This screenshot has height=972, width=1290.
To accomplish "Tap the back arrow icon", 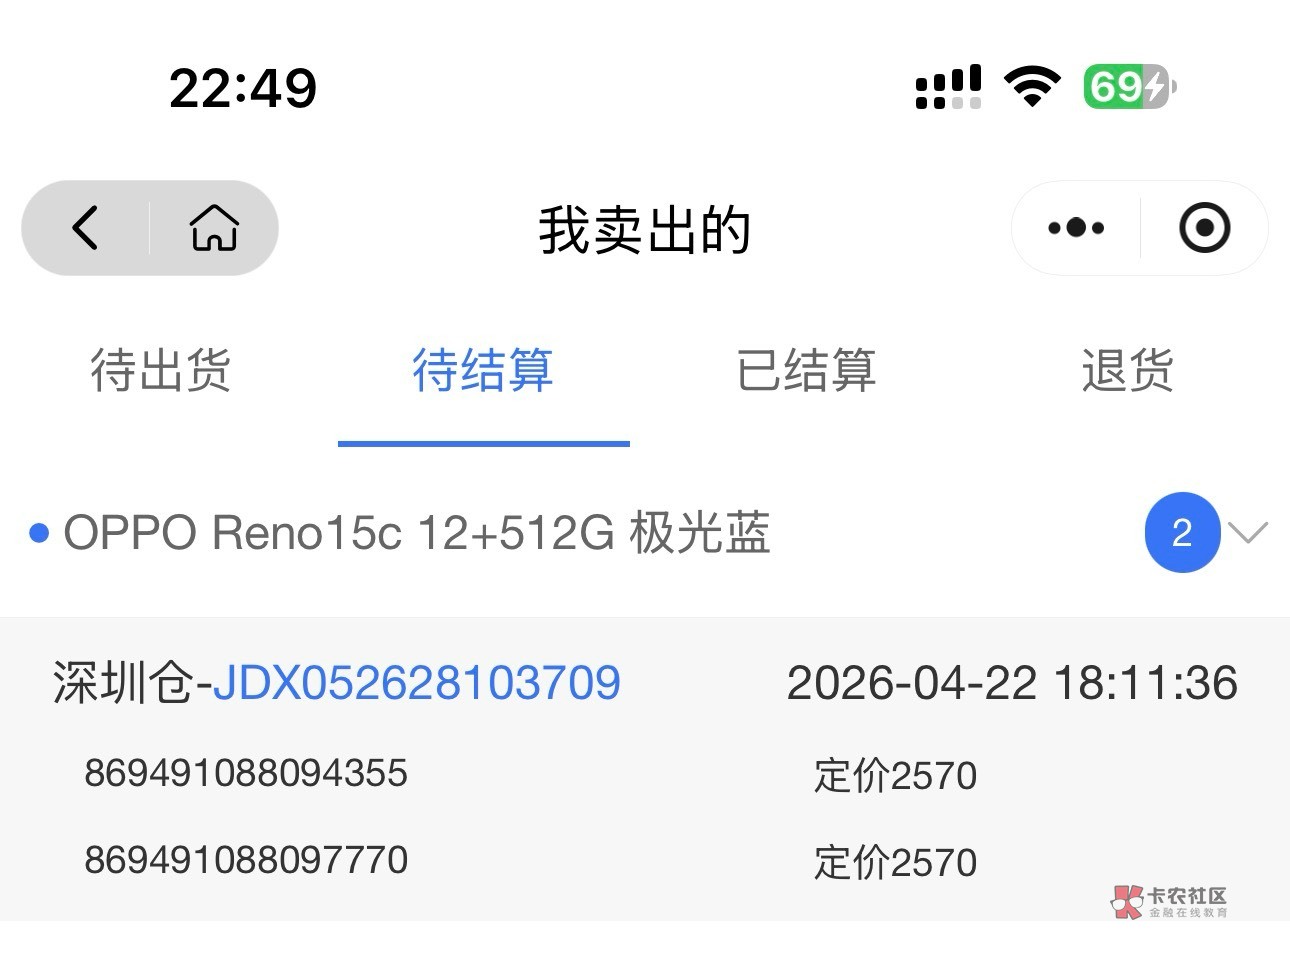I will coord(86,228).
